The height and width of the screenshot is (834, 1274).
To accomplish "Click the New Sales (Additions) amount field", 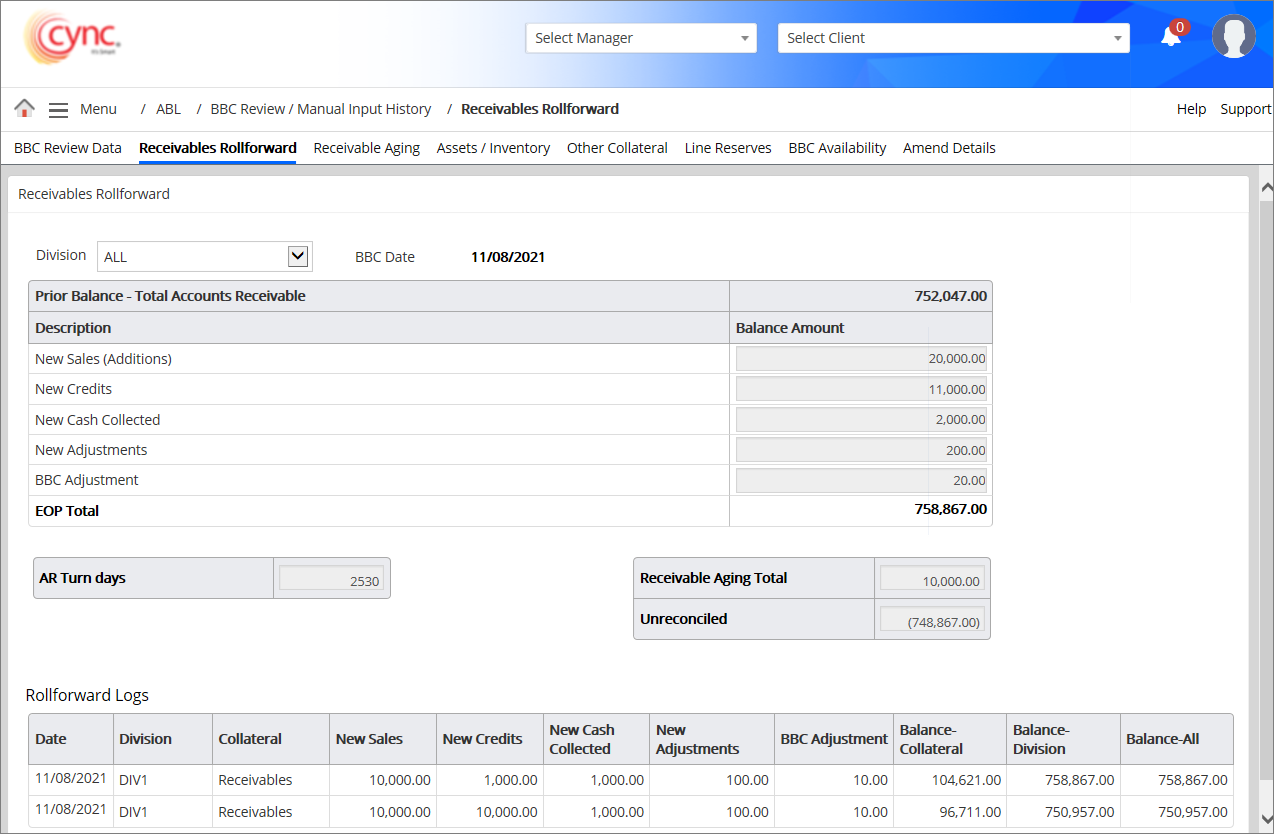I will [861, 359].
